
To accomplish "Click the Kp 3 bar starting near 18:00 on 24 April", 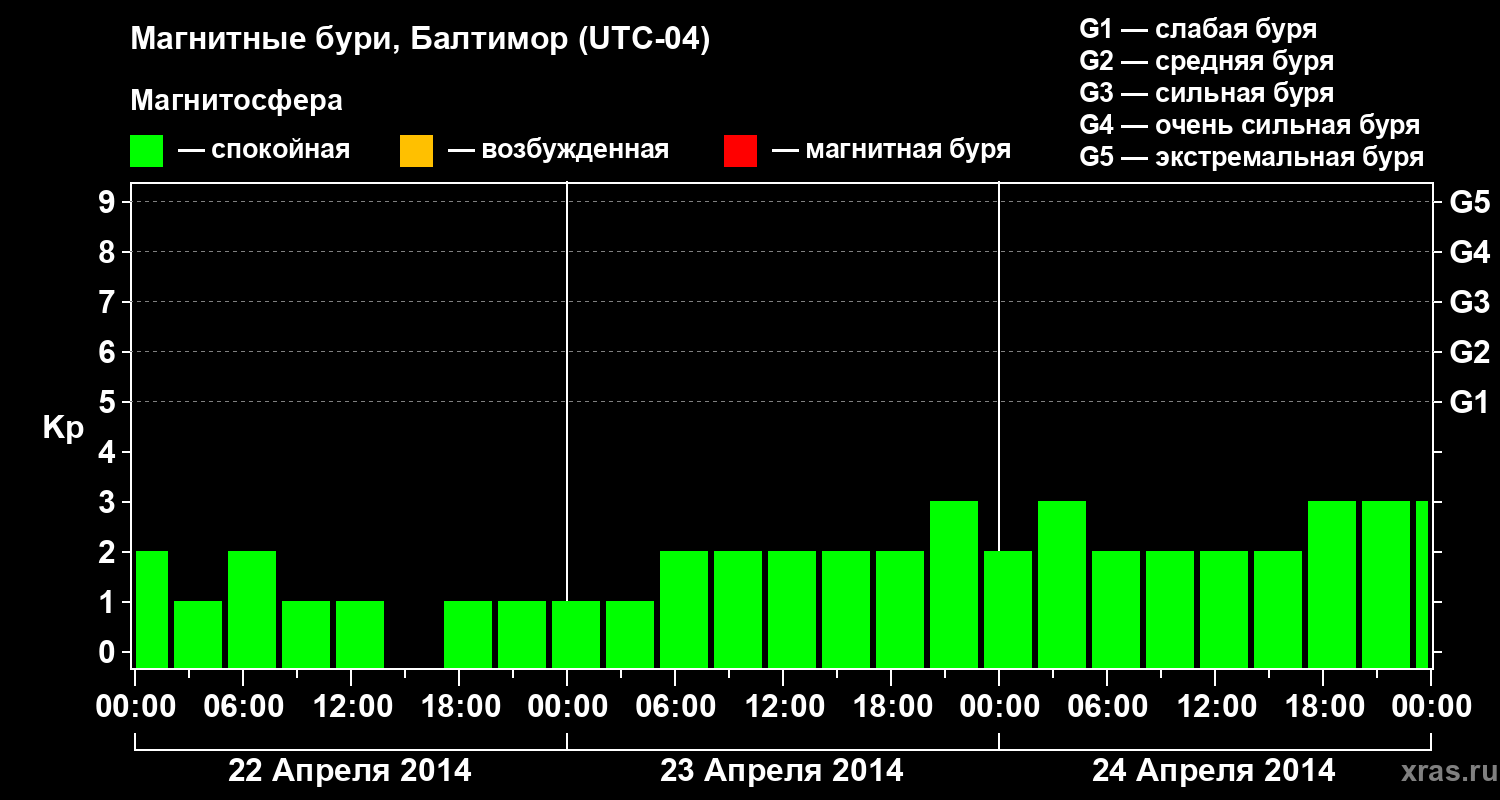I will [x=1332, y=584].
